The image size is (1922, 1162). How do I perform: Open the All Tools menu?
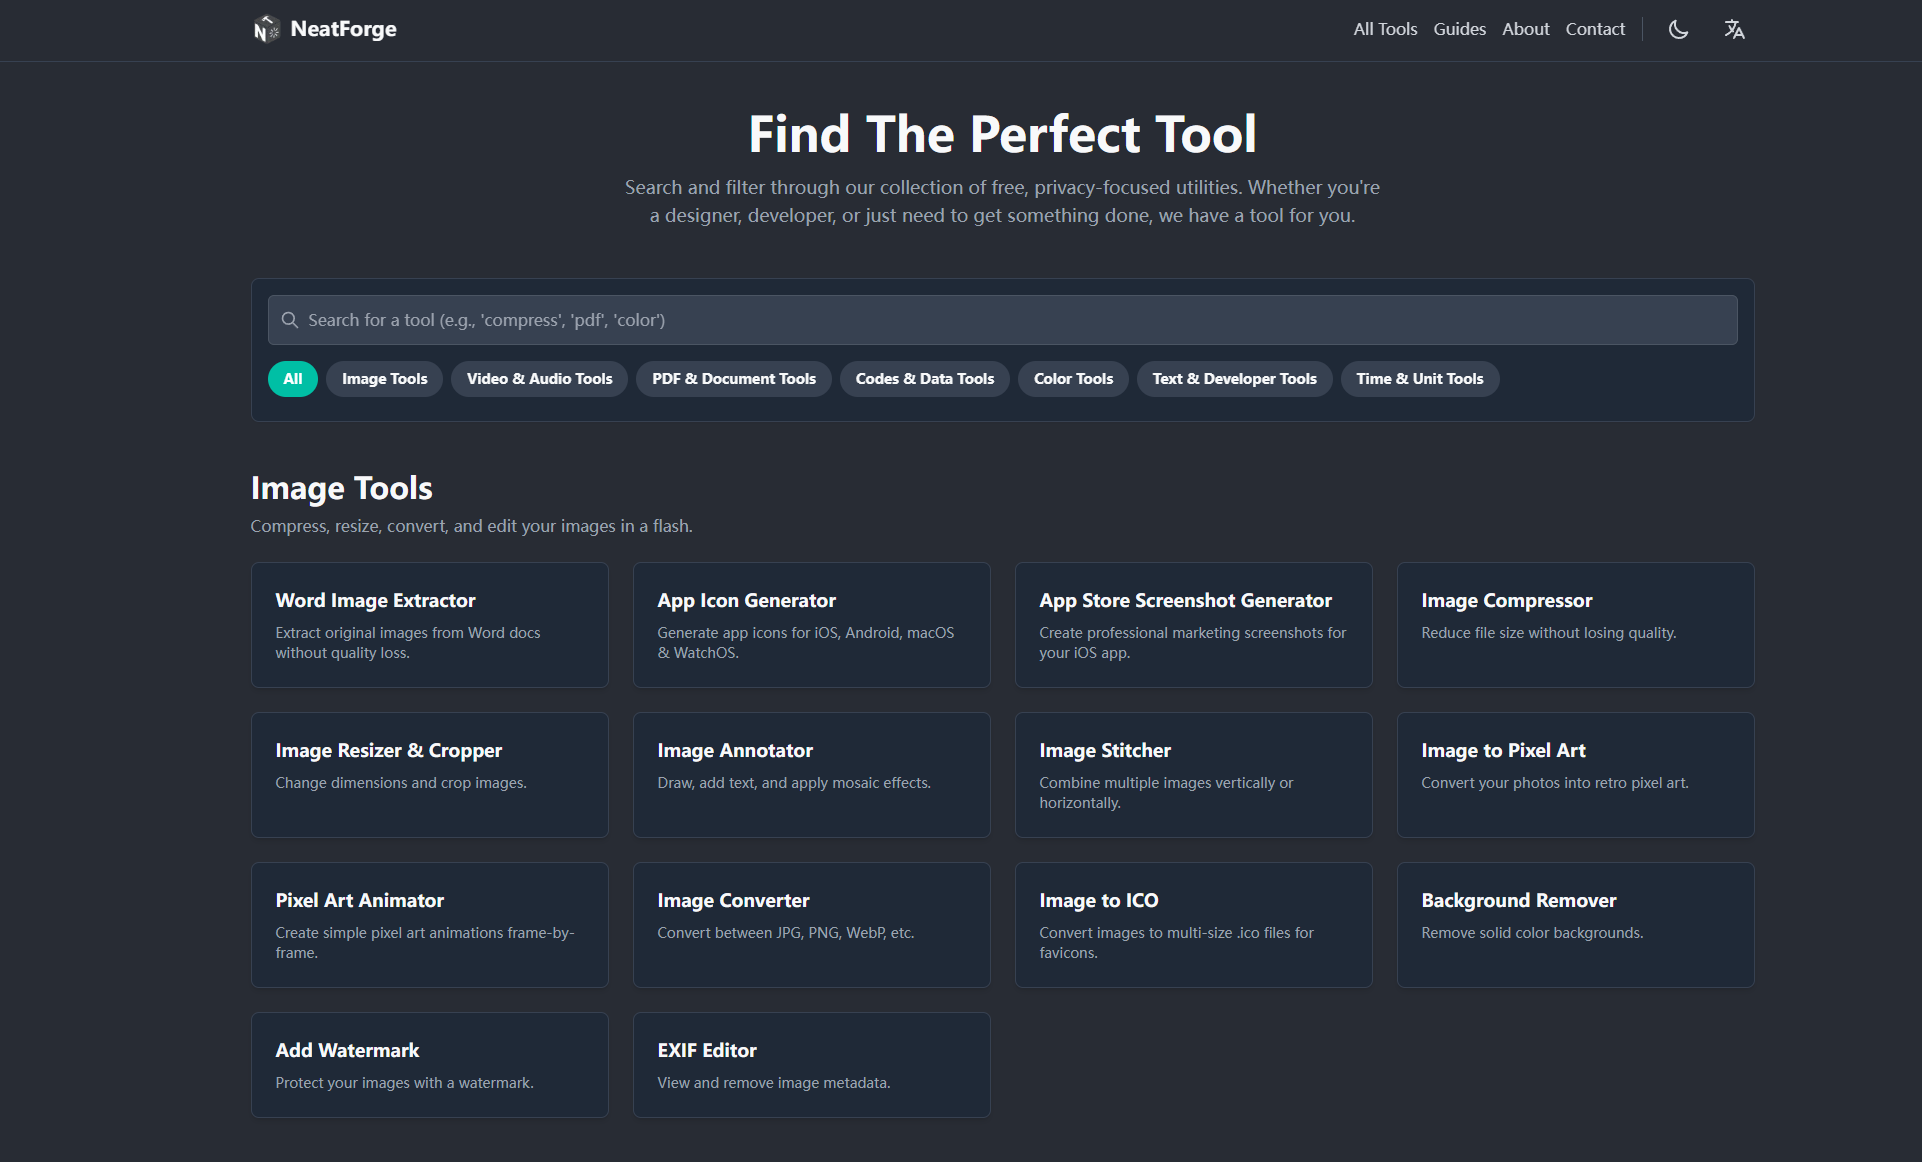1384,29
